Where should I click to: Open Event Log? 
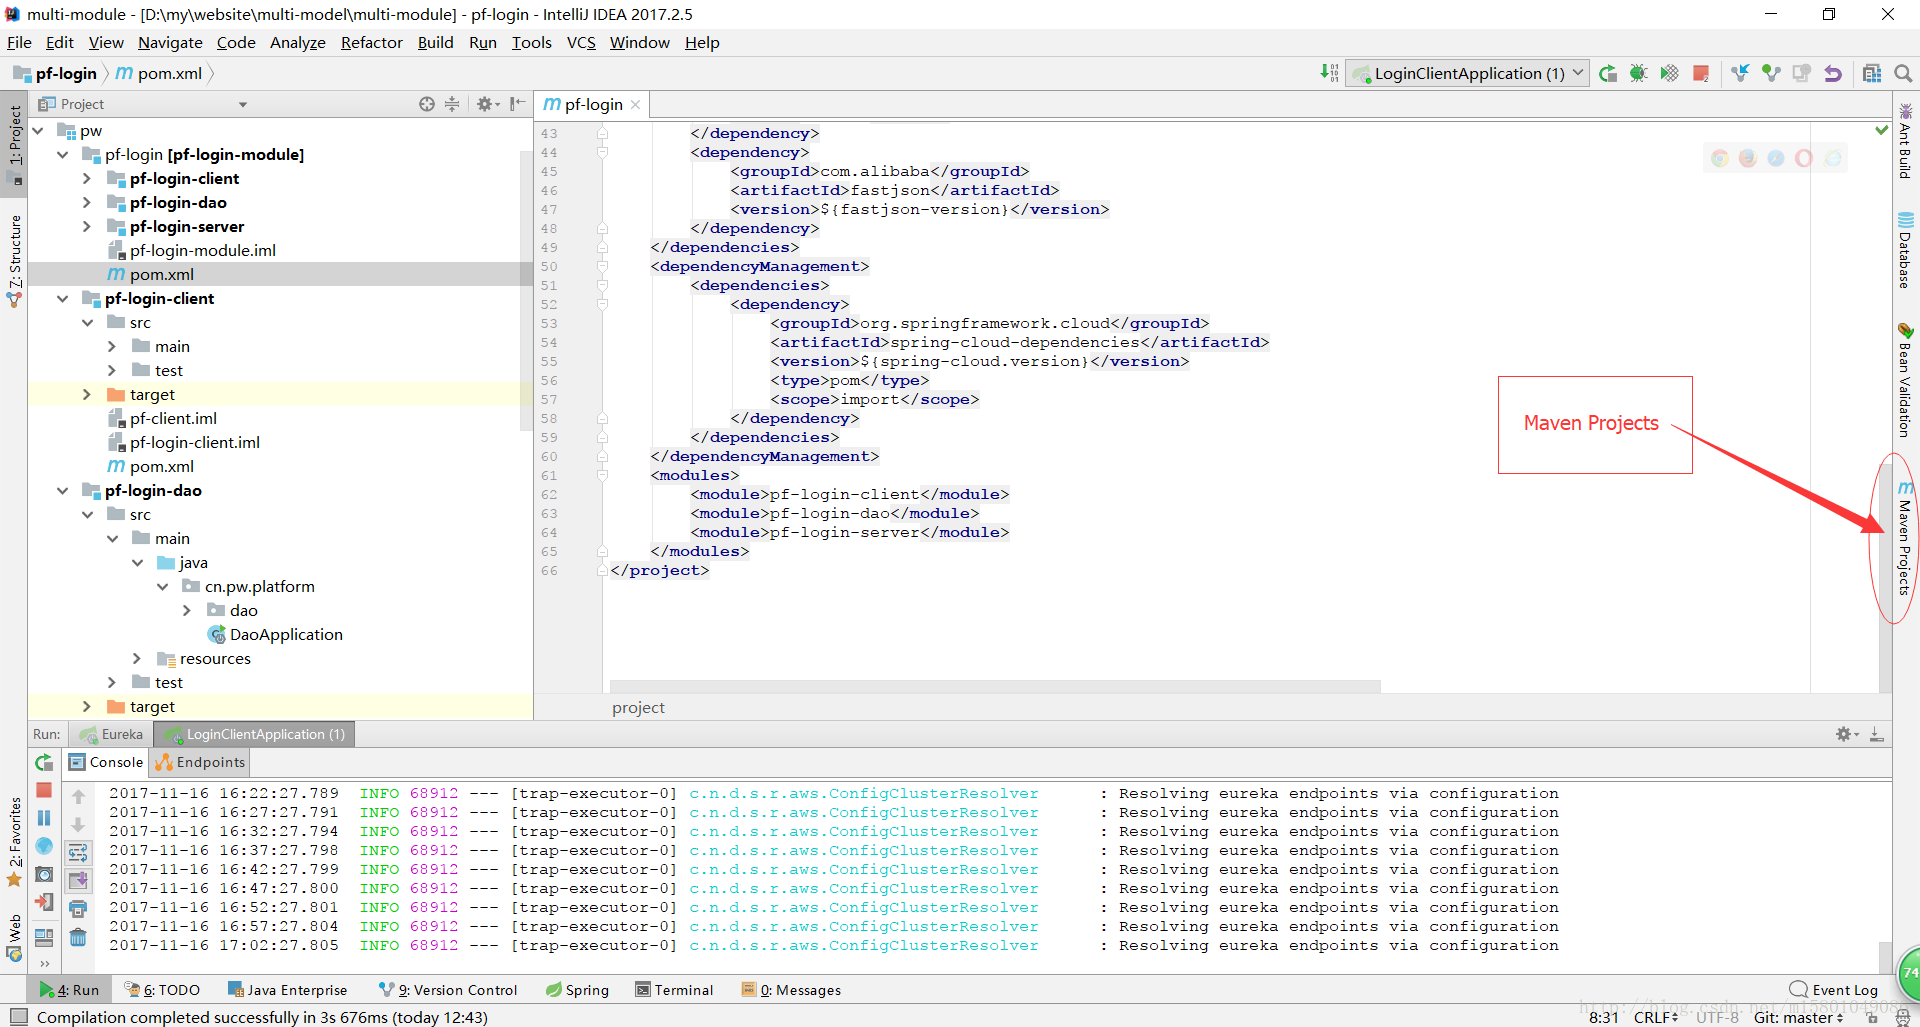click(x=1834, y=990)
